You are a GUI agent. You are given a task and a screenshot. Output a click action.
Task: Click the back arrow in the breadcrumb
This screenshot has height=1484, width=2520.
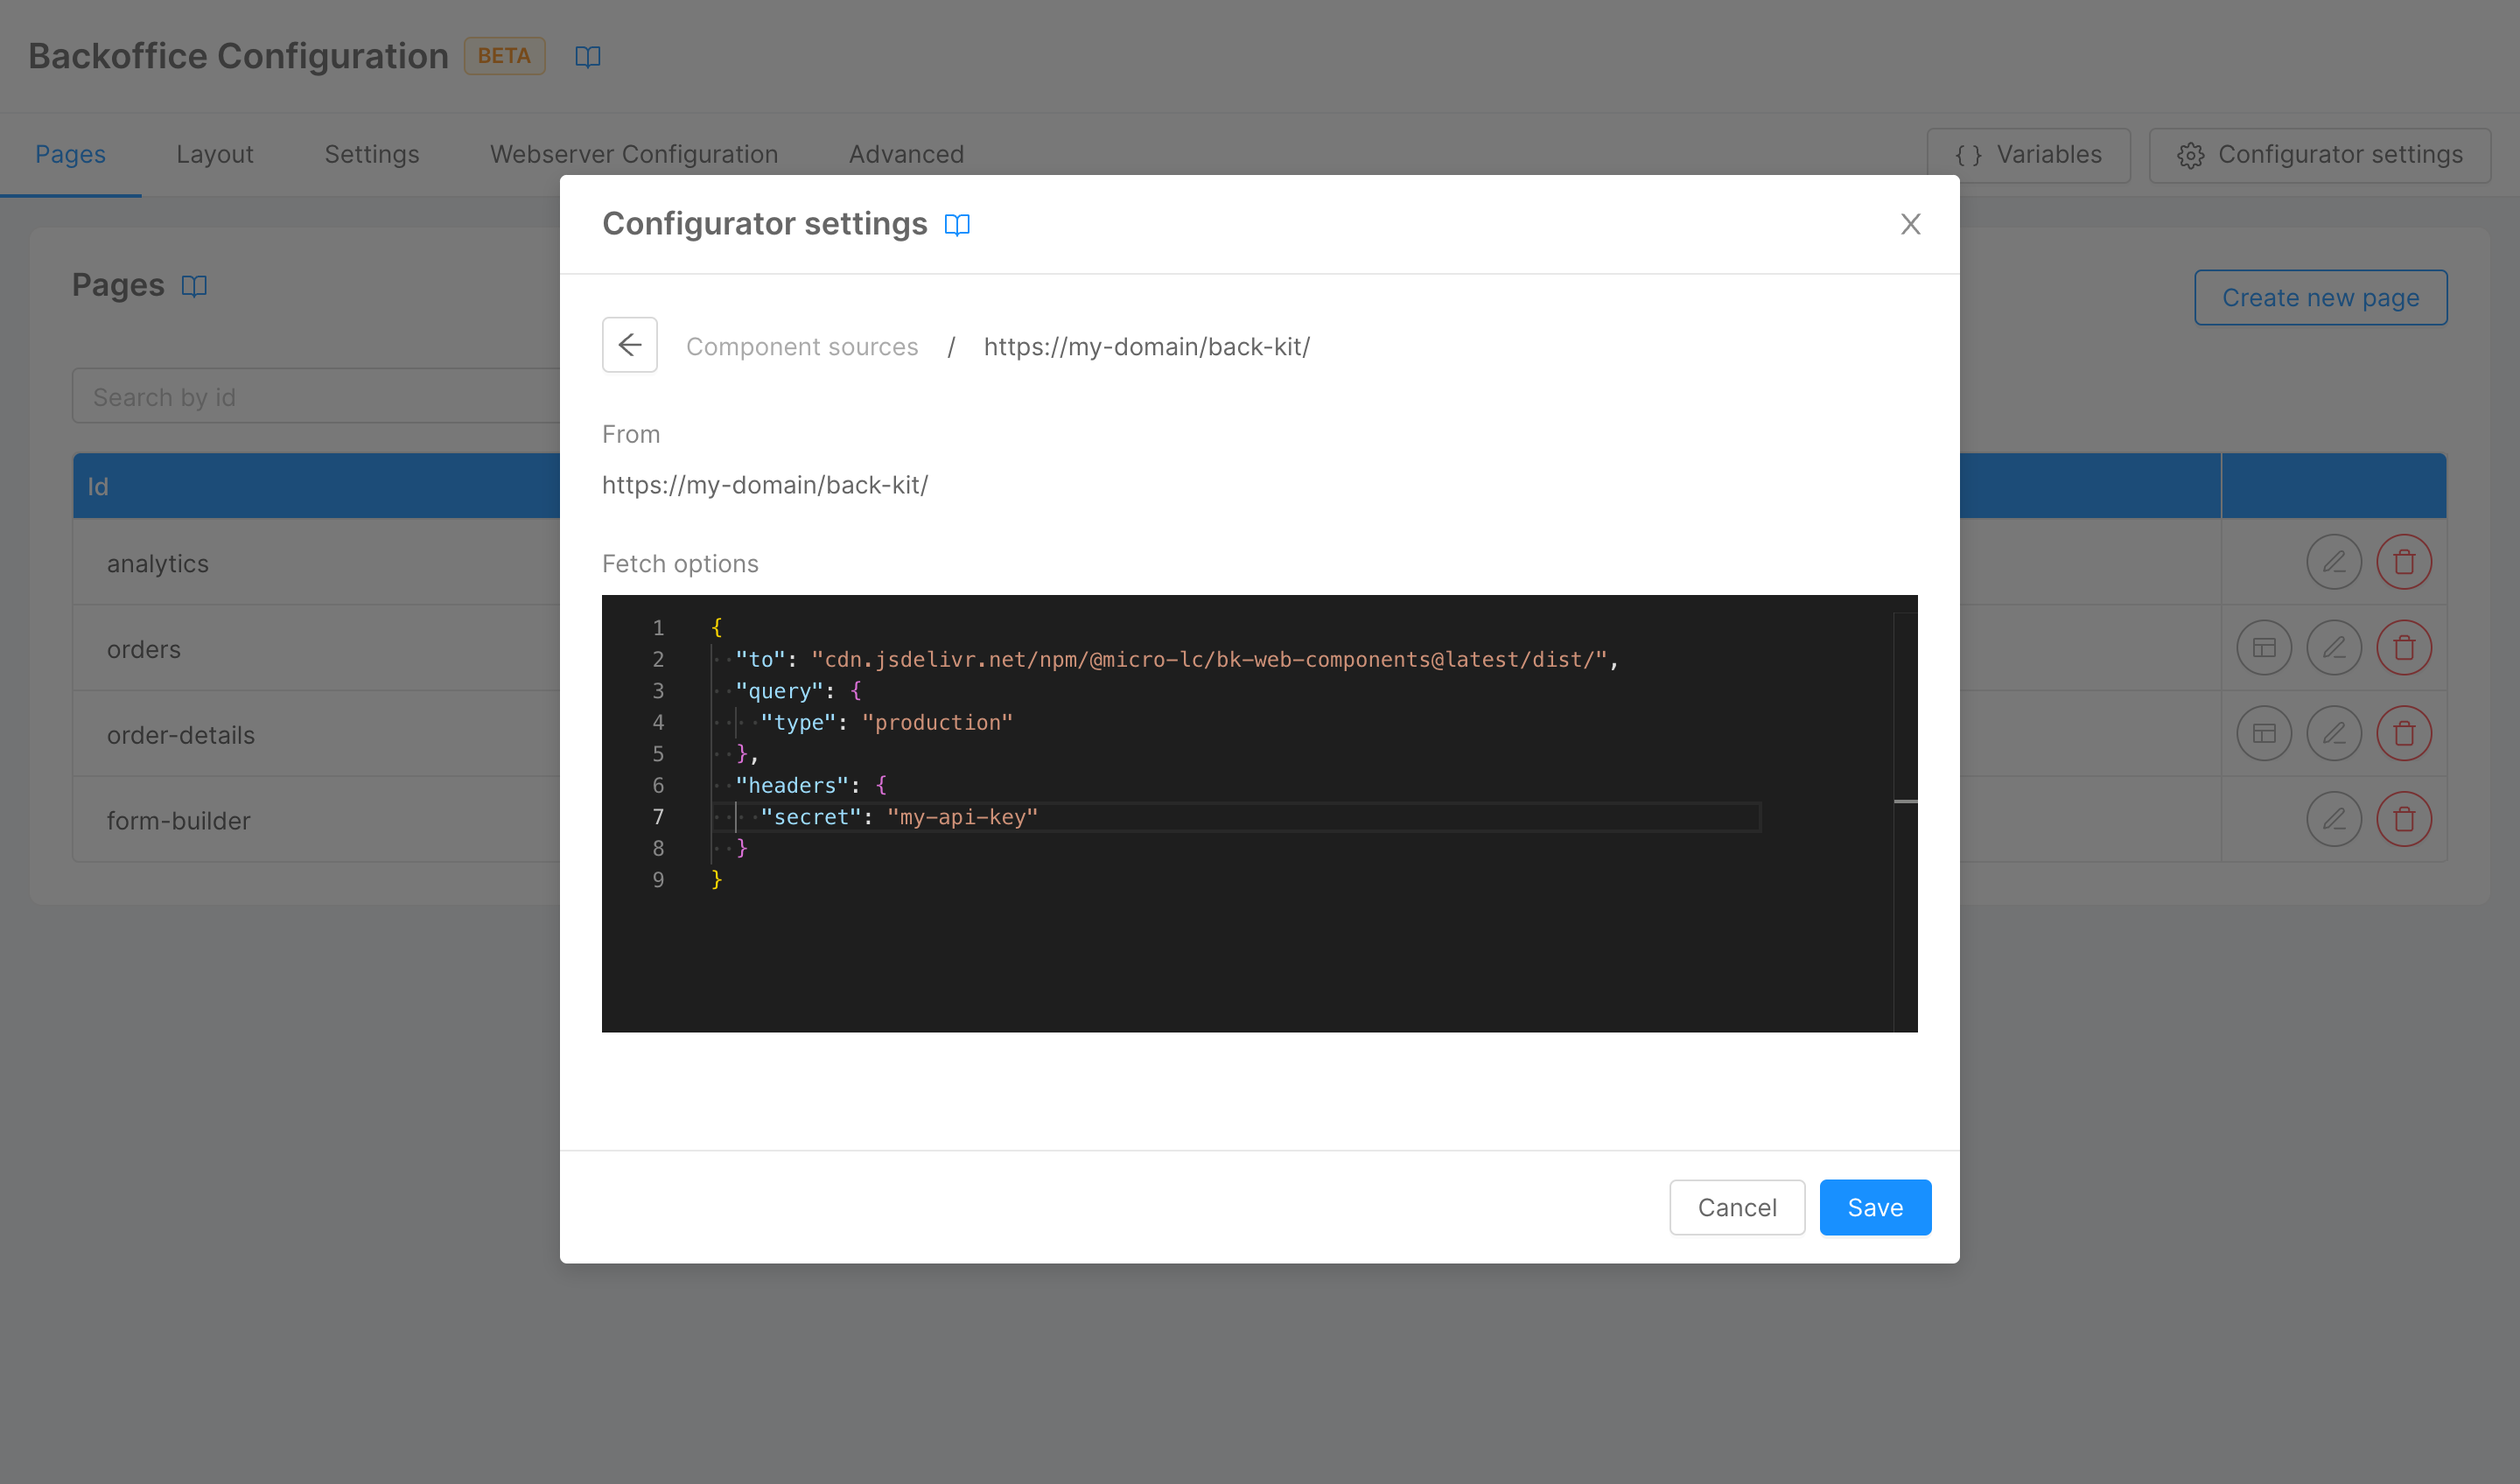pos(629,345)
